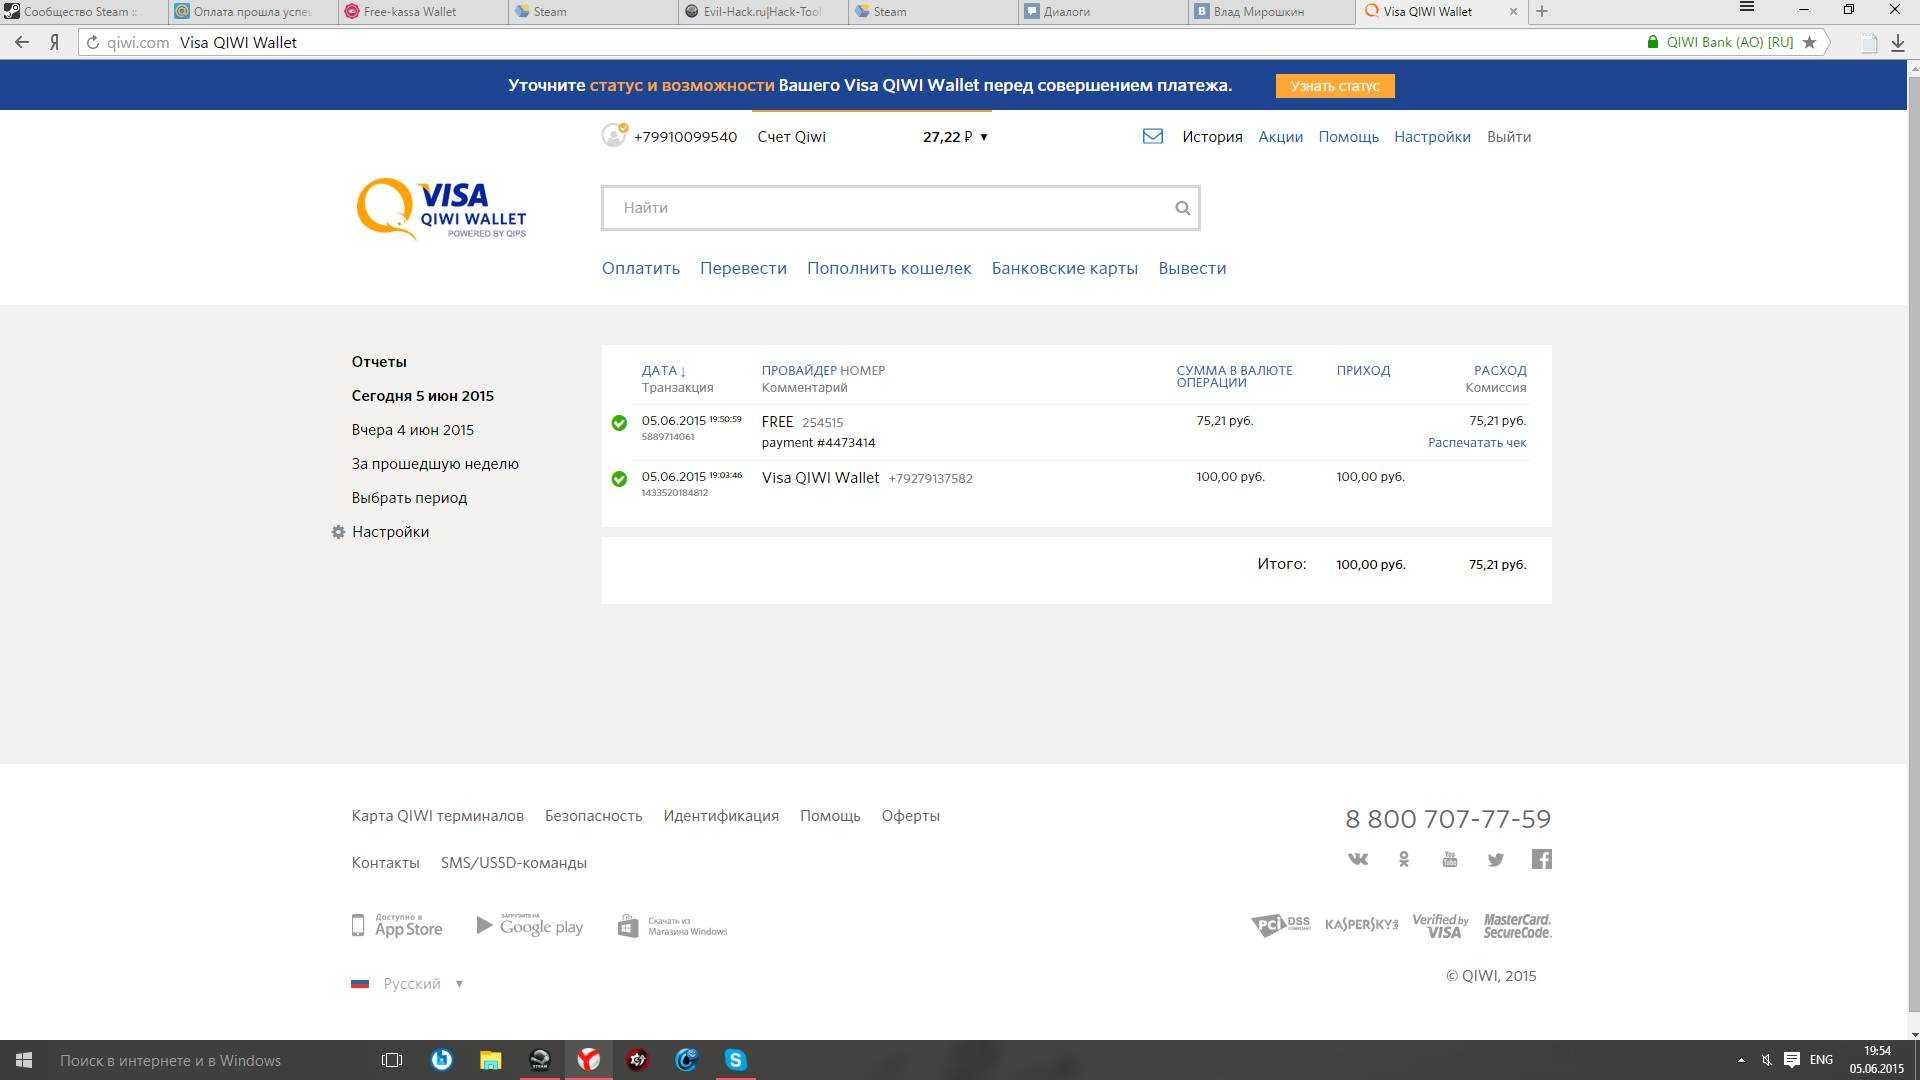Open the new tab plus button
The image size is (1920, 1080).
click(x=1541, y=11)
